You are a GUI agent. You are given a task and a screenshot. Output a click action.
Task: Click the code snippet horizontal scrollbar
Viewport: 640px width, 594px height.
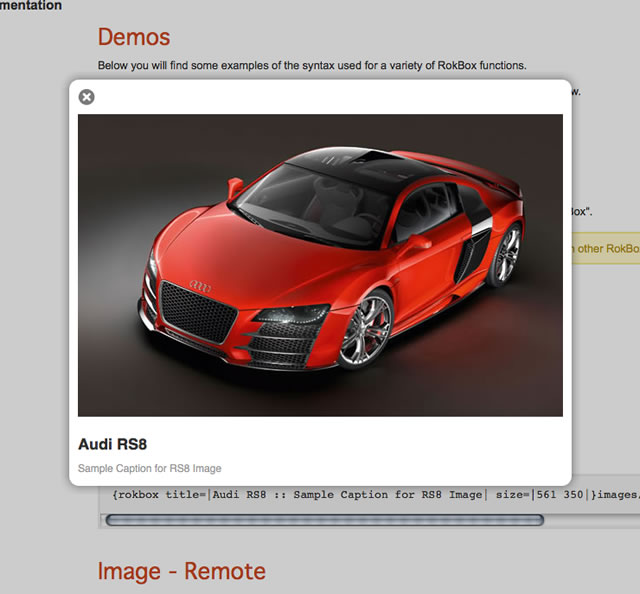(x=324, y=520)
